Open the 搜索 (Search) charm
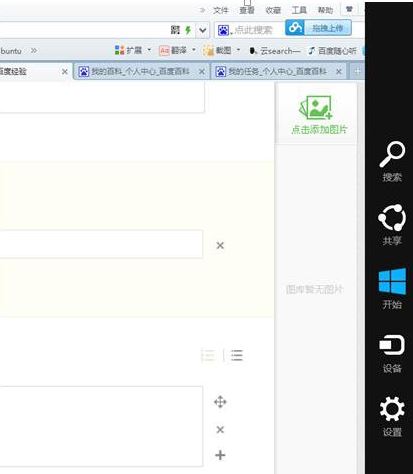 392,161
